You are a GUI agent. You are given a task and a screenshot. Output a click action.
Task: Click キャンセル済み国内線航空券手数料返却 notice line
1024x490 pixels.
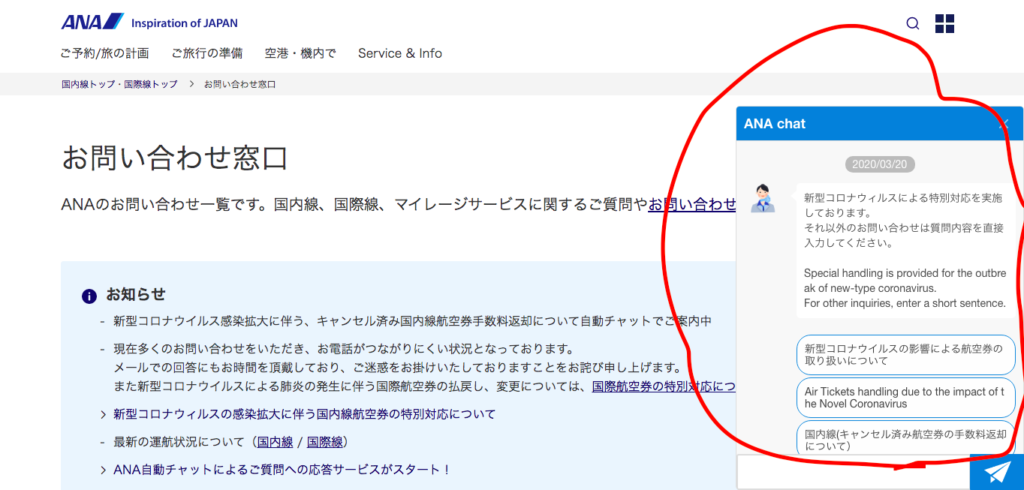413,321
